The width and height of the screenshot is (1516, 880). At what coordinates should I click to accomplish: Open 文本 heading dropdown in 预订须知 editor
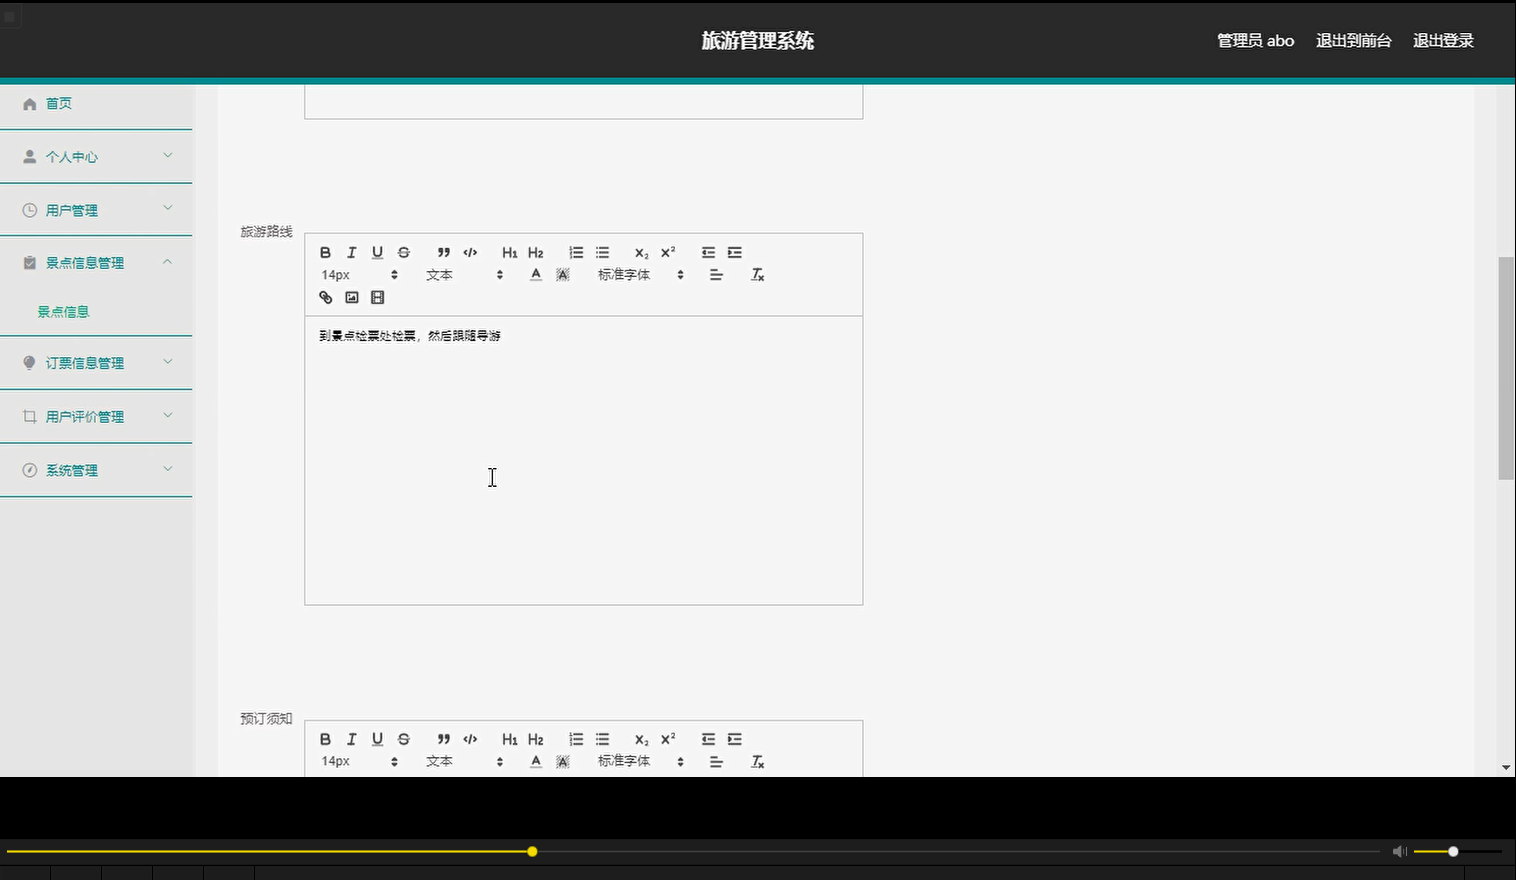click(x=464, y=762)
